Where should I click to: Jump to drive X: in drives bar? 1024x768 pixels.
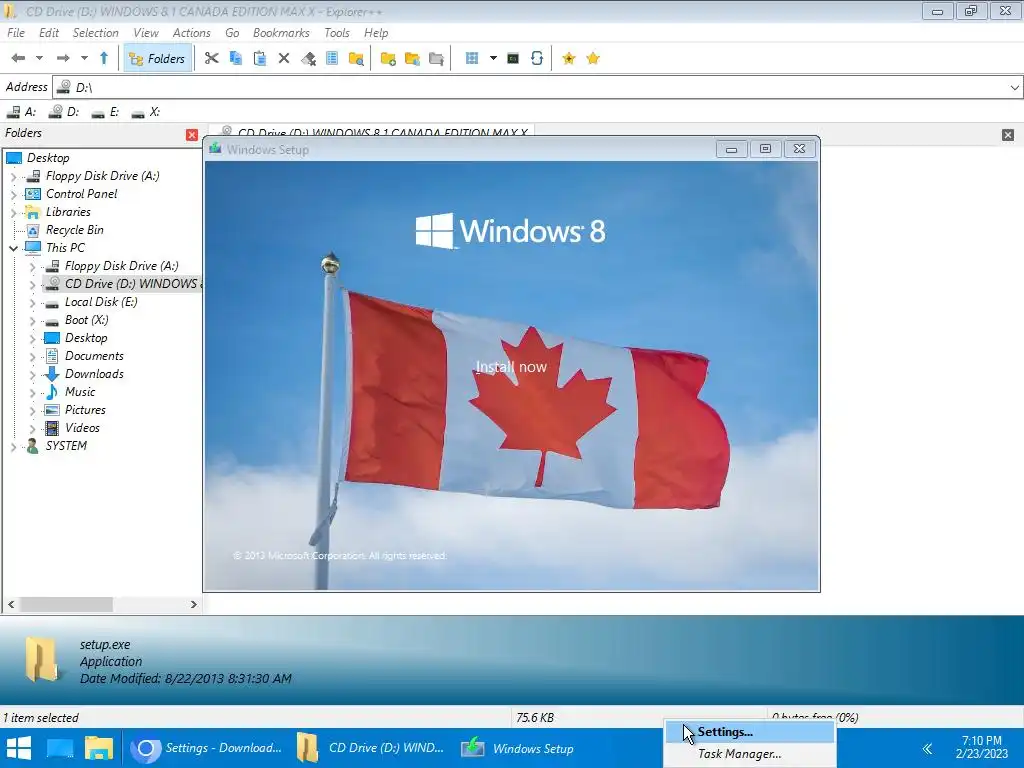coord(146,112)
